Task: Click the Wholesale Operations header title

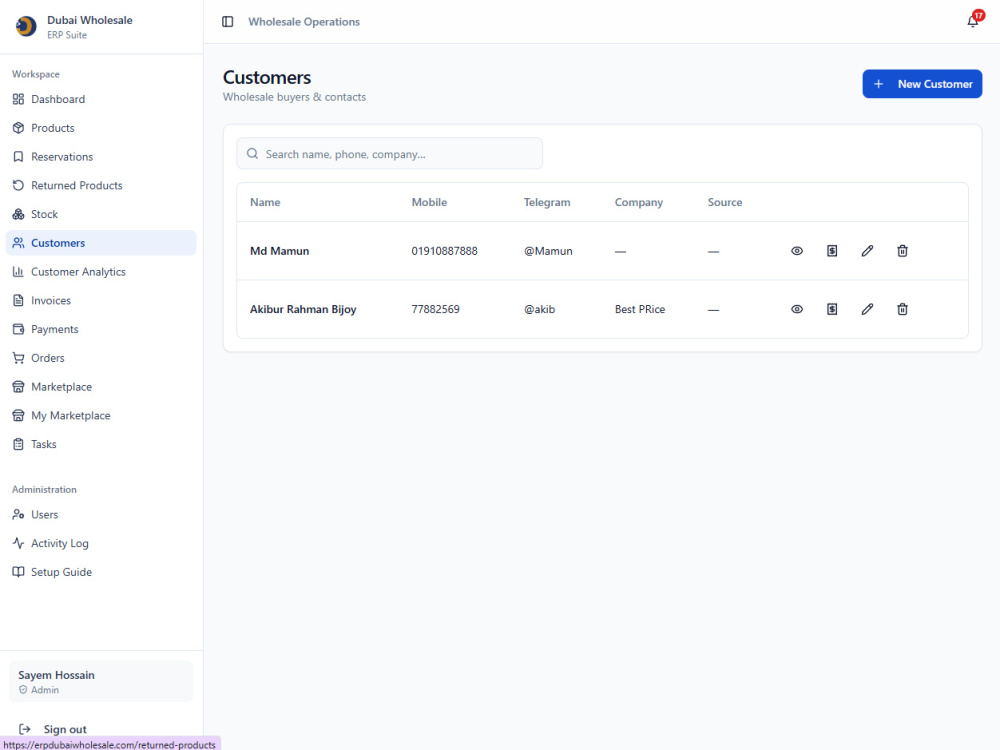Action: 304,22
